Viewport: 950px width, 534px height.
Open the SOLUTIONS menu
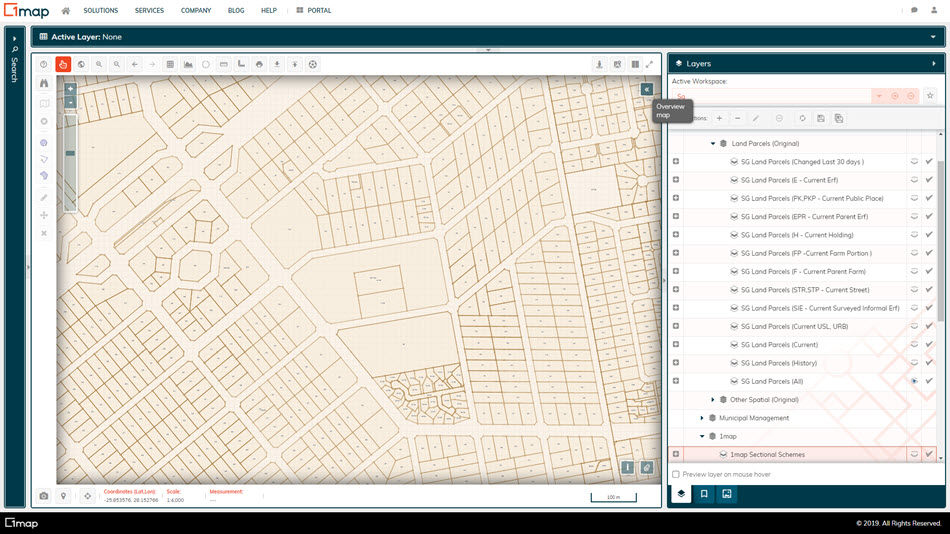pyautogui.click(x=101, y=10)
